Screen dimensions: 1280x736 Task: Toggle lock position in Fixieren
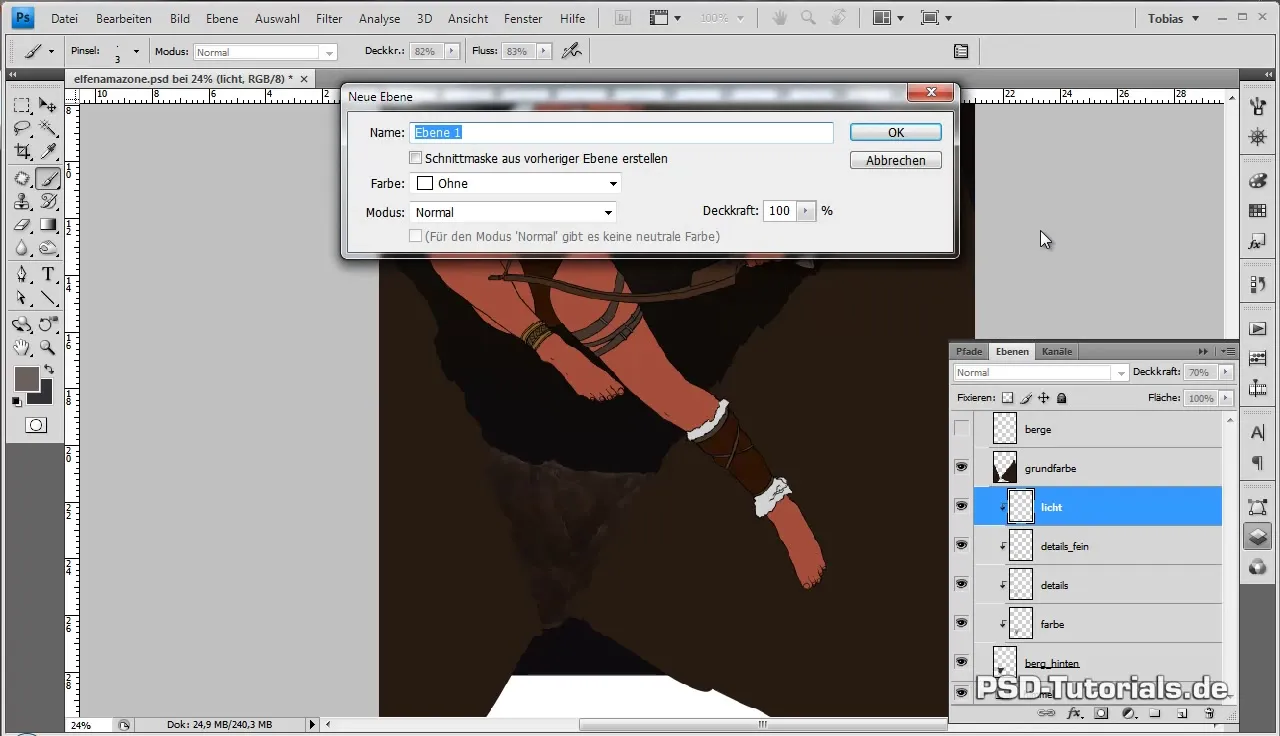pos(1043,398)
